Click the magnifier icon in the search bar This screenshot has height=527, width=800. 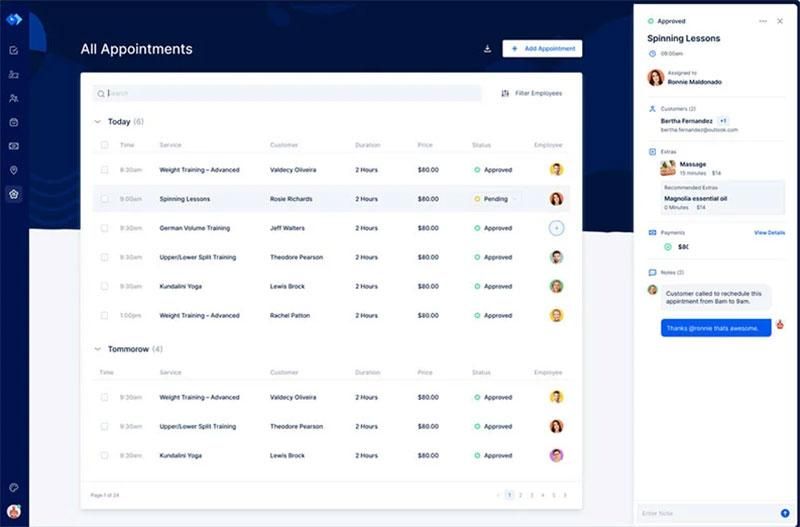101,93
